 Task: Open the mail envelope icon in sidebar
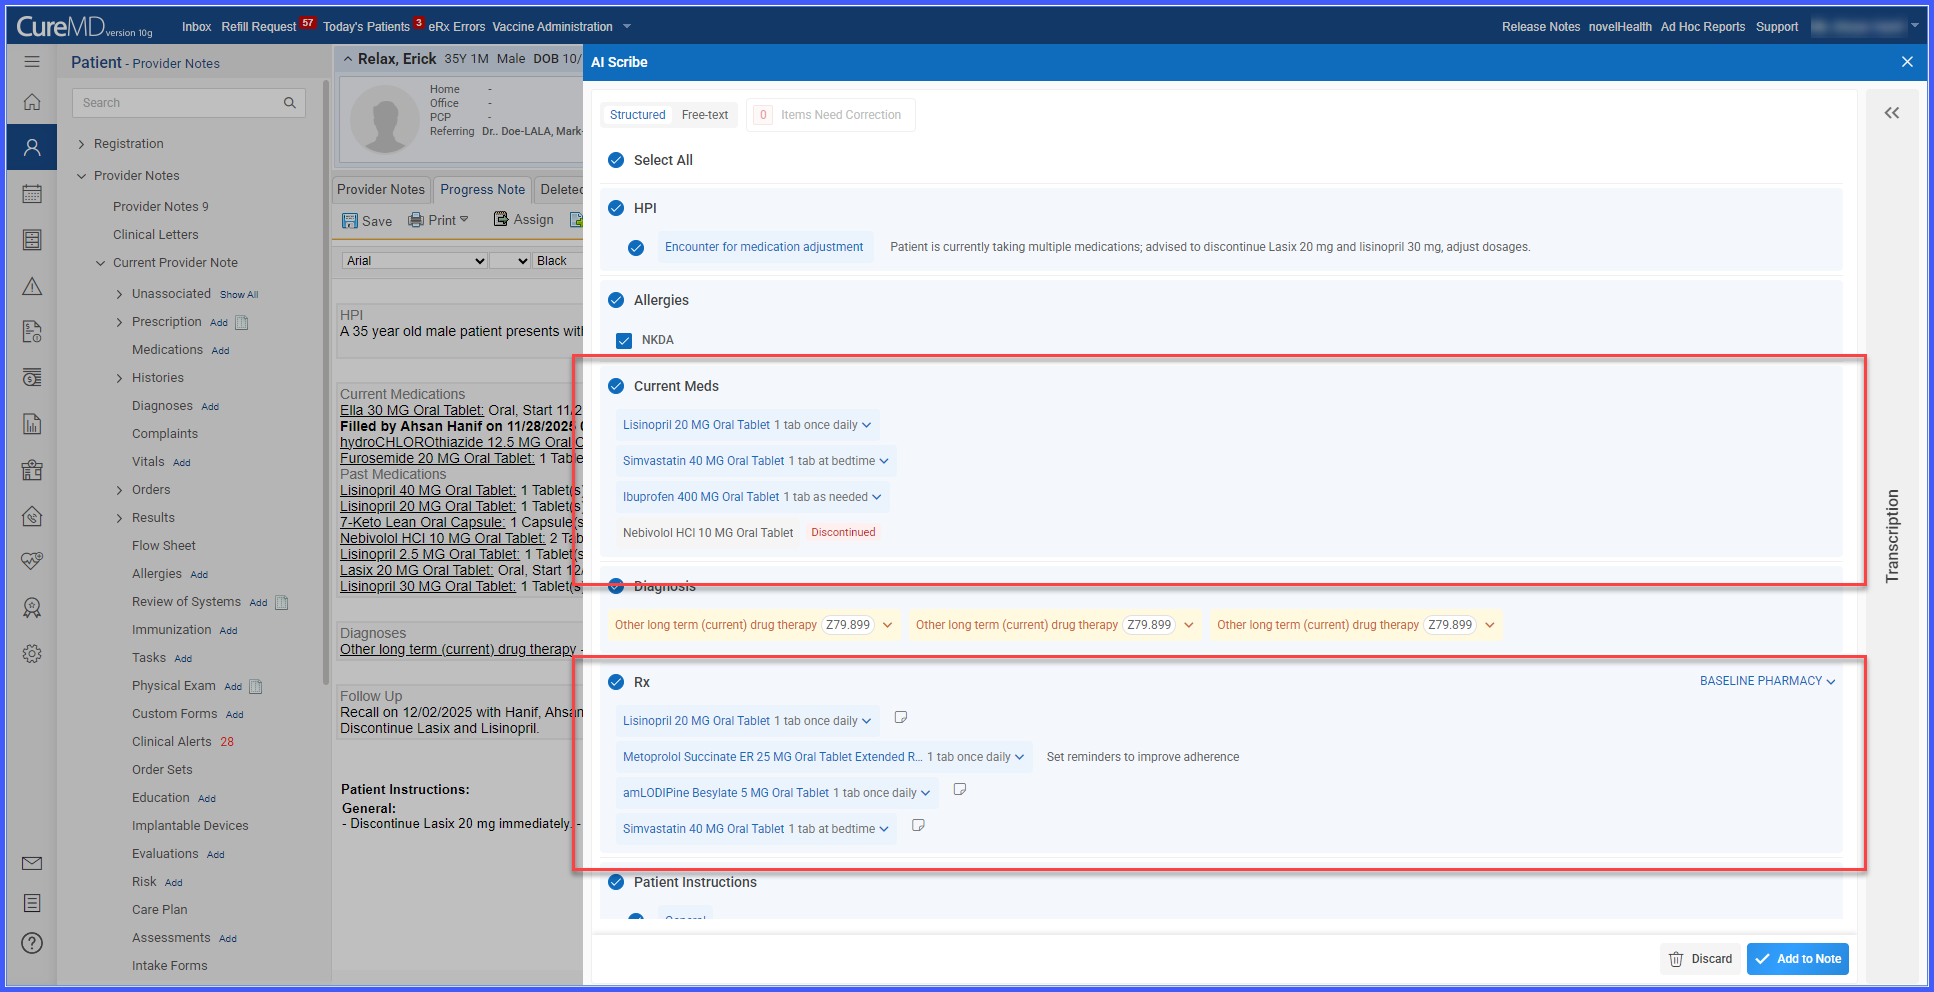pos(32,863)
